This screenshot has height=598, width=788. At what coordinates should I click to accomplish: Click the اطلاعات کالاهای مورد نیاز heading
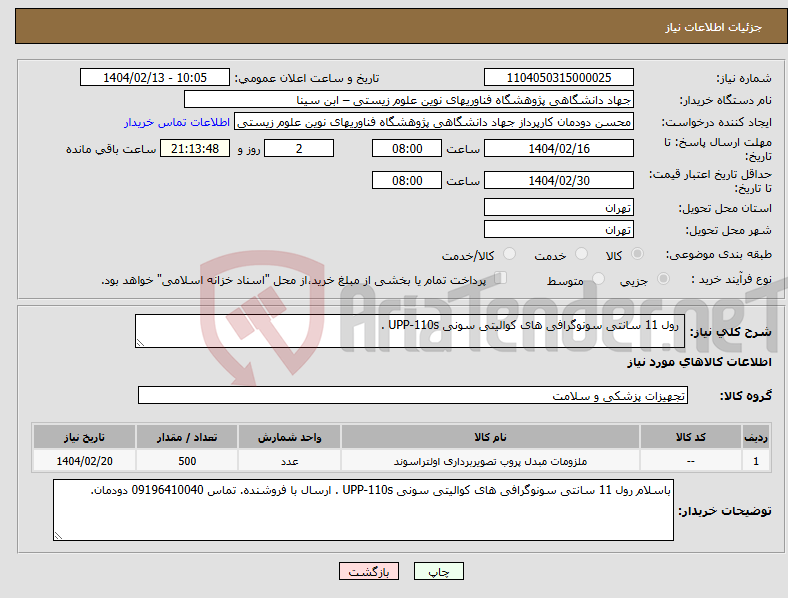pyautogui.click(x=699, y=362)
